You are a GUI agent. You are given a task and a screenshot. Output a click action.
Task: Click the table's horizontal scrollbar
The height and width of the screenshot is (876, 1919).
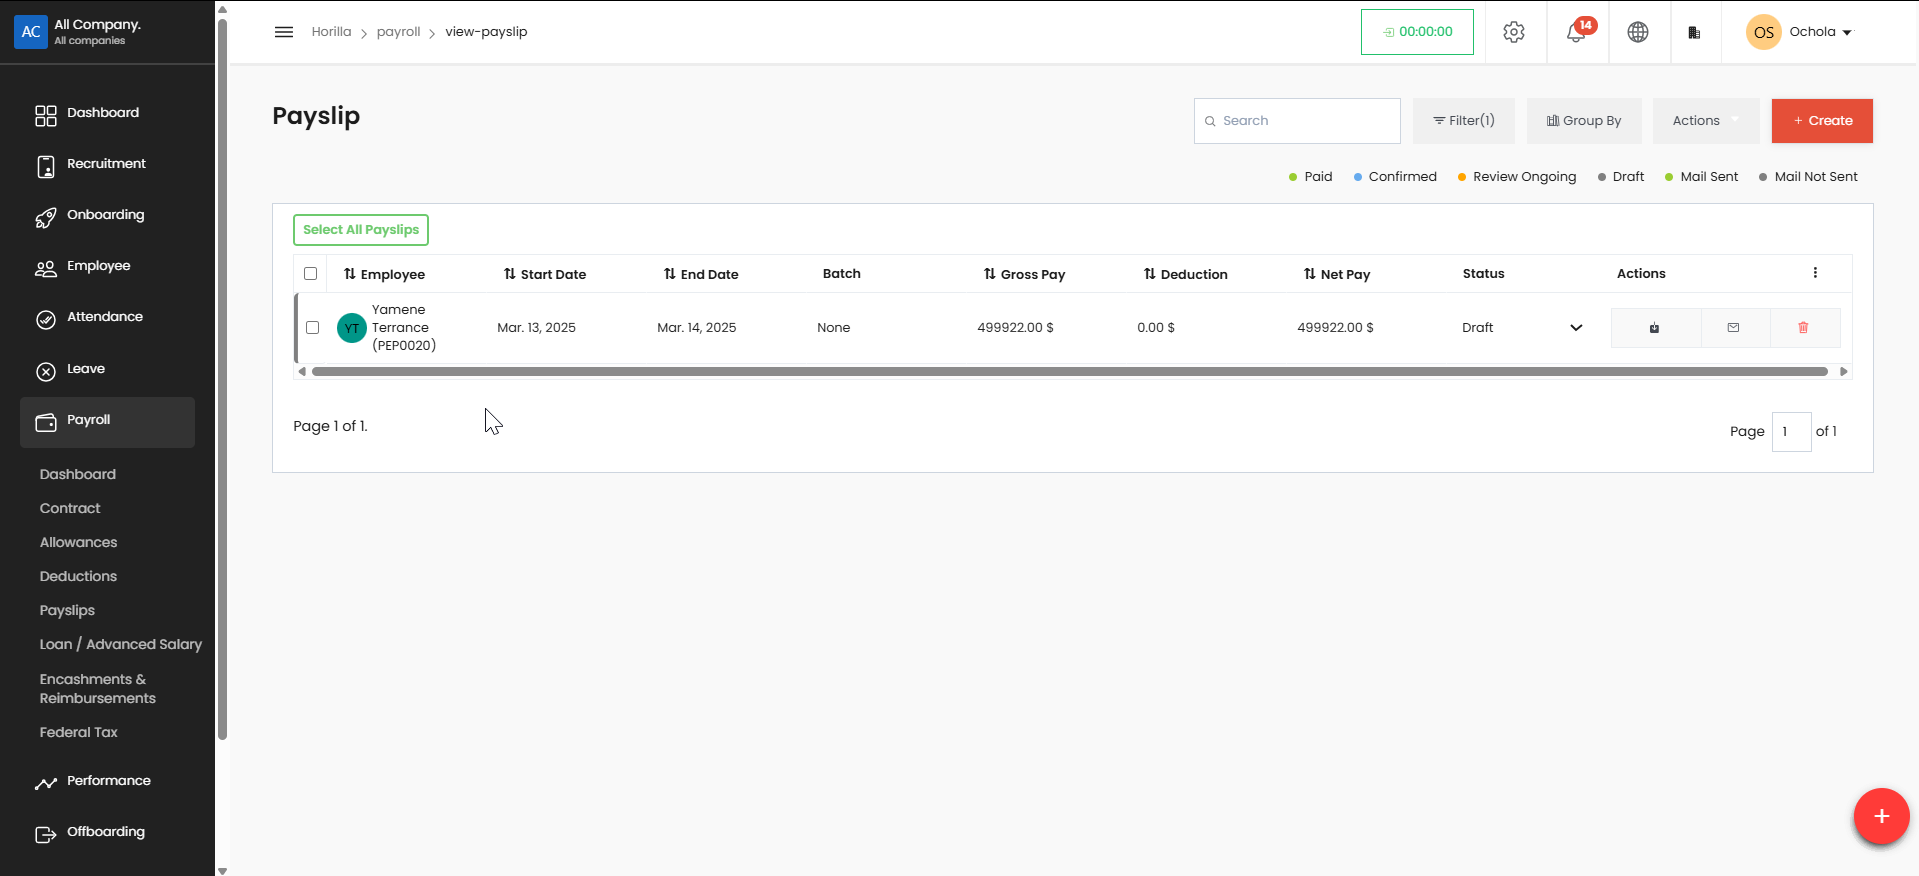[1069, 371]
